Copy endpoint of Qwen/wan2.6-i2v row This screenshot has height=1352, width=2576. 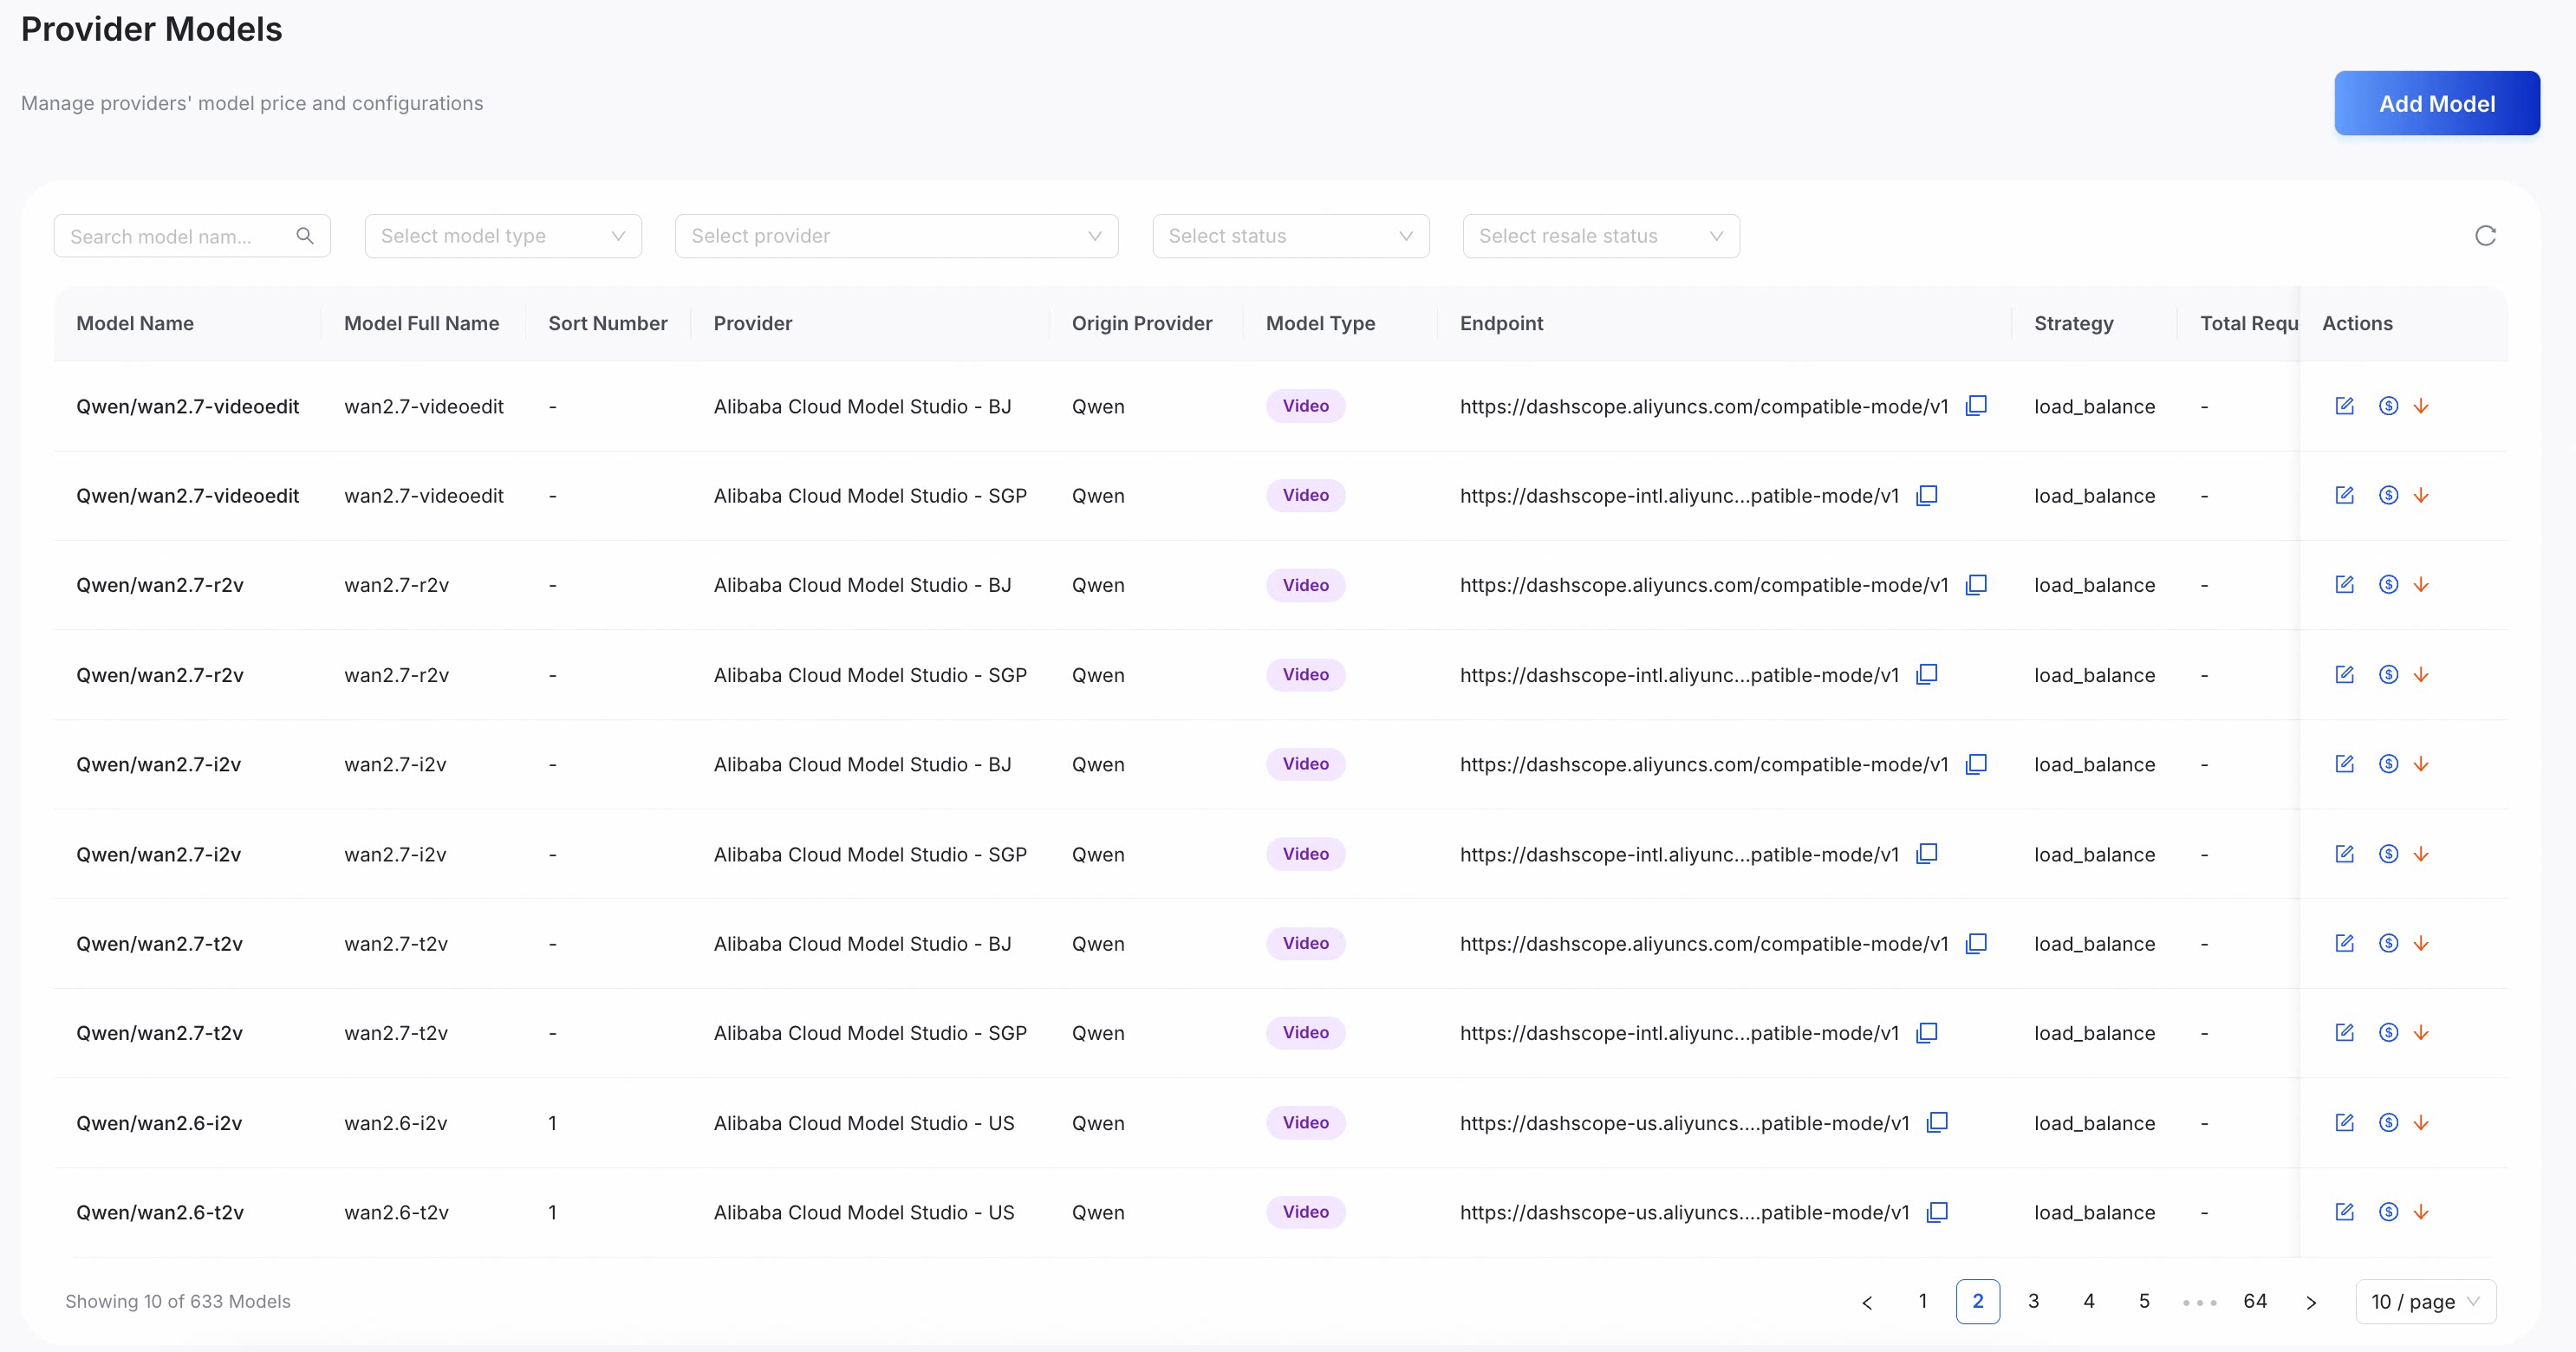point(1937,1123)
